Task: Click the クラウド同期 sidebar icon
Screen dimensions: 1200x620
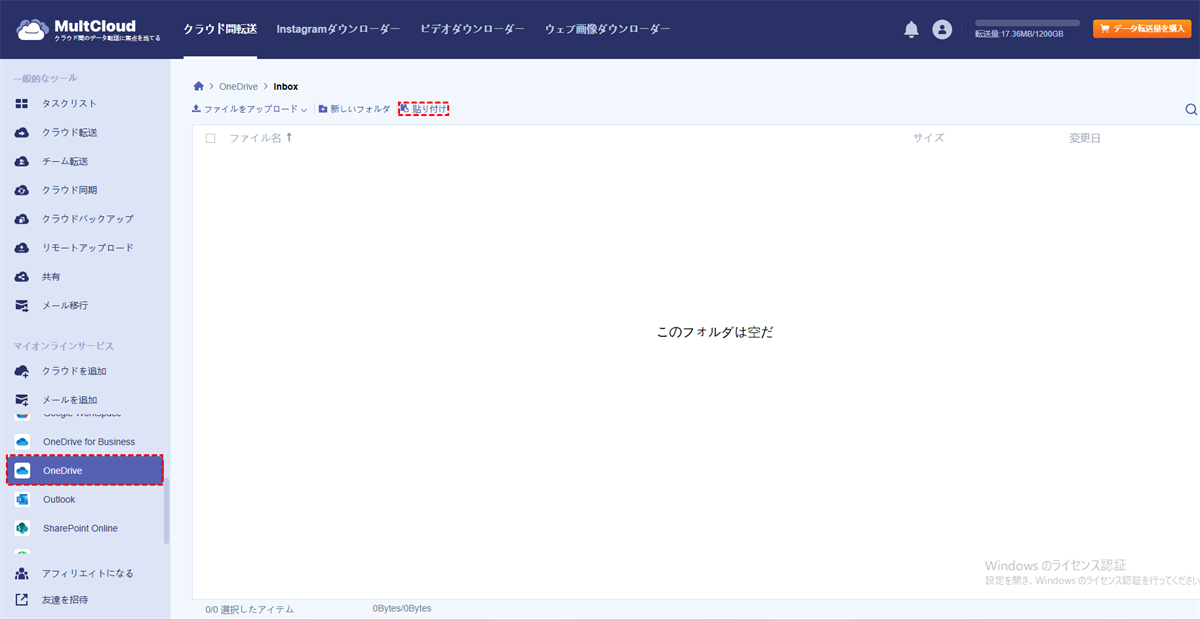Action: tap(22, 190)
